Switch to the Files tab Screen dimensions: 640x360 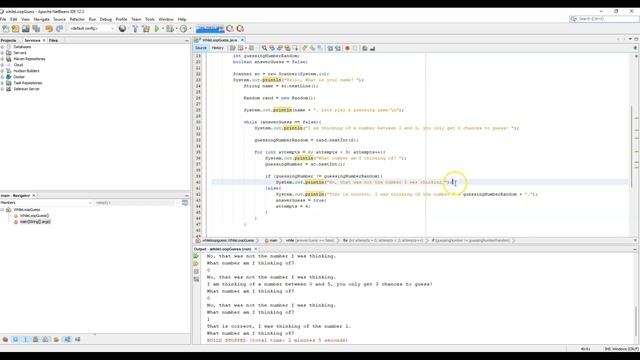(53, 40)
